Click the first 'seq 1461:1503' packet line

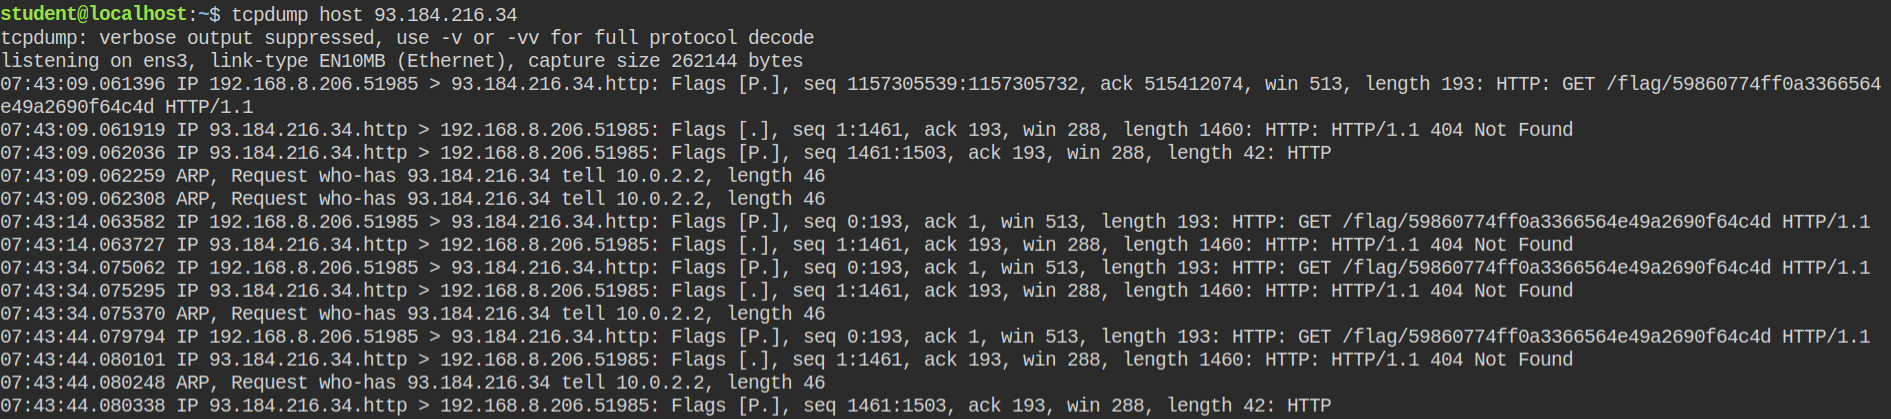click(666, 152)
